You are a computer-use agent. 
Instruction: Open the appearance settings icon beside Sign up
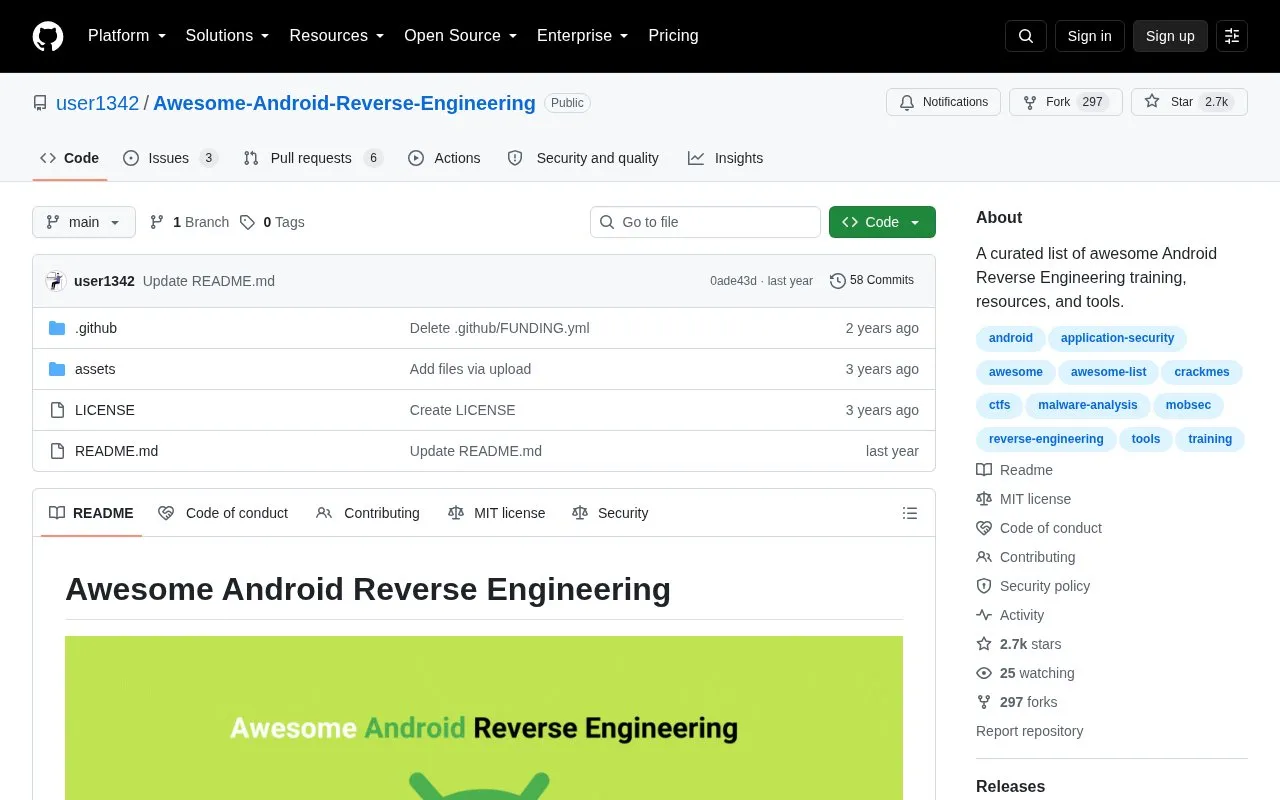[x=1232, y=36]
